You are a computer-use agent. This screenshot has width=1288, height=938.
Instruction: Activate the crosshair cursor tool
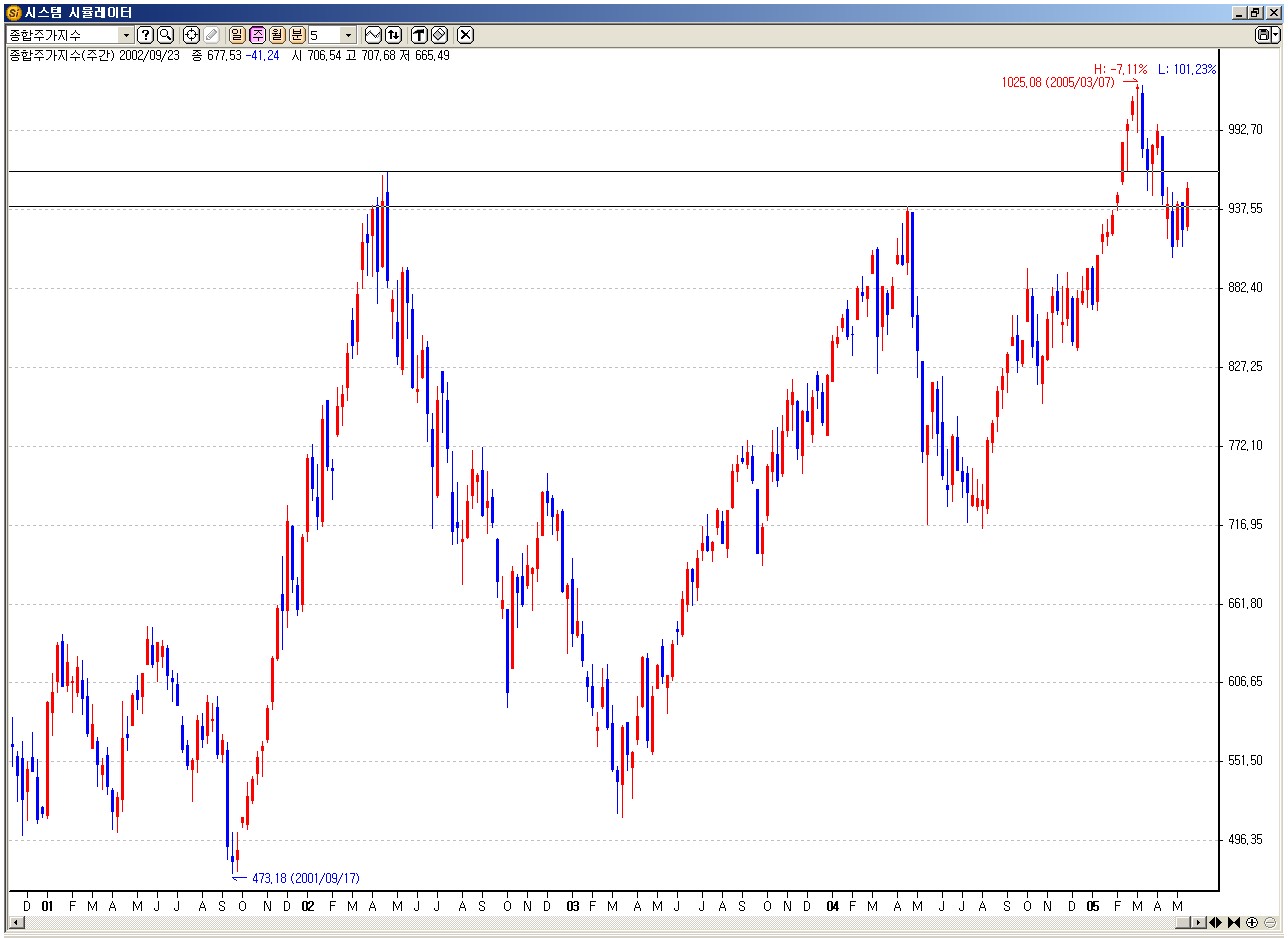pos(191,35)
